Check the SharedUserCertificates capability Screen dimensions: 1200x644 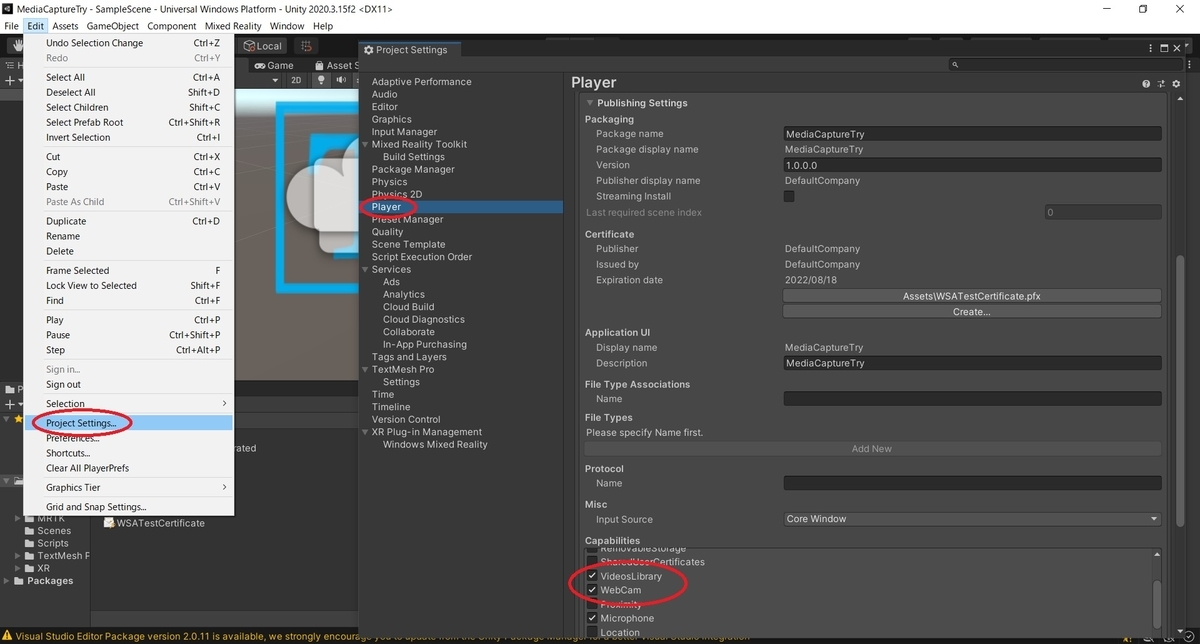pyautogui.click(x=592, y=562)
